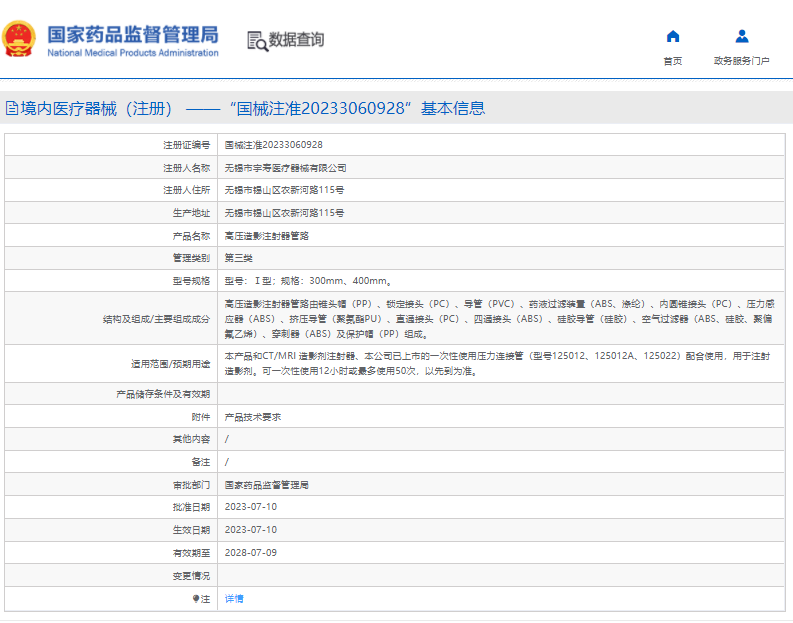Click approval department value 国家药品监督管理局

[x=267, y=485]
